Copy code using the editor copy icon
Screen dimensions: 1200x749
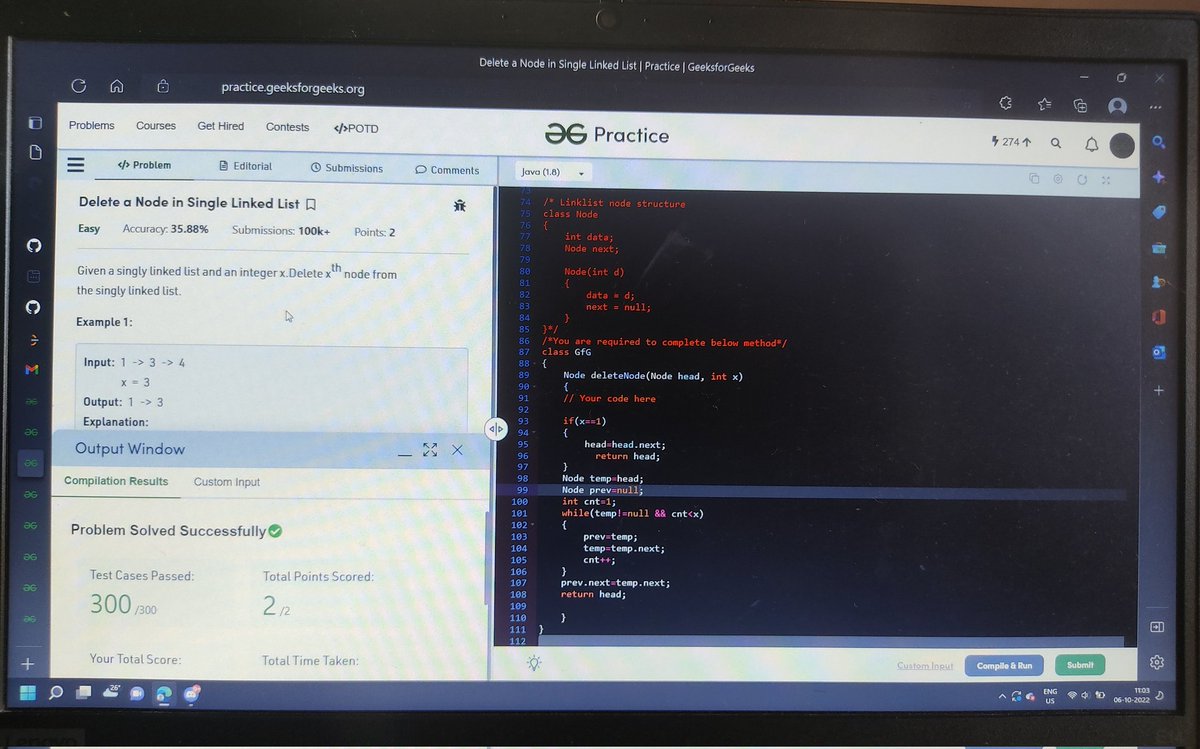[1035, 179]
